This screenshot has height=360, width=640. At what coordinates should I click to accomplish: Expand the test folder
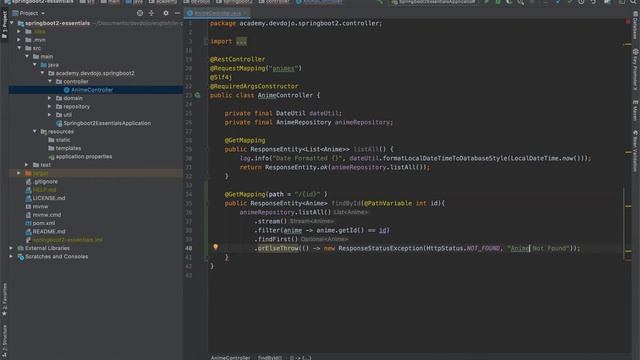pos(27,164)
